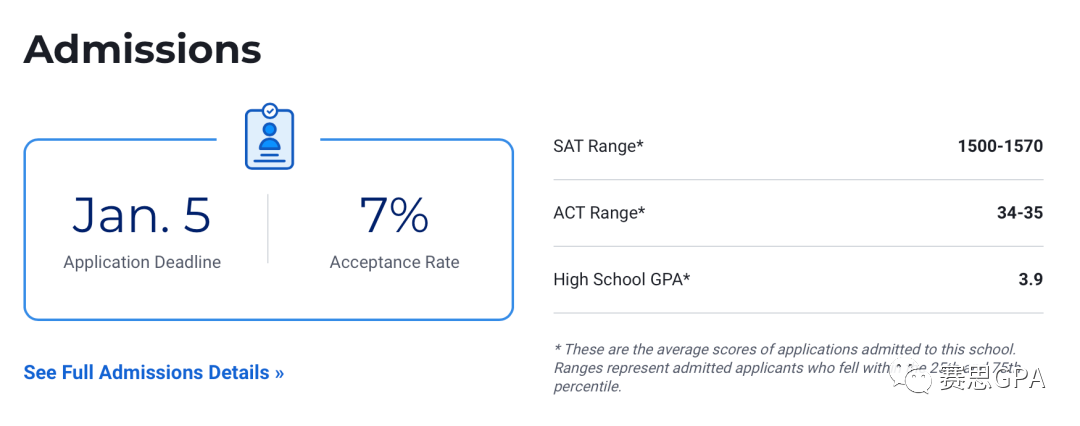
Task: Click the checkmark atop the badge icon
Action: point(270,110)
